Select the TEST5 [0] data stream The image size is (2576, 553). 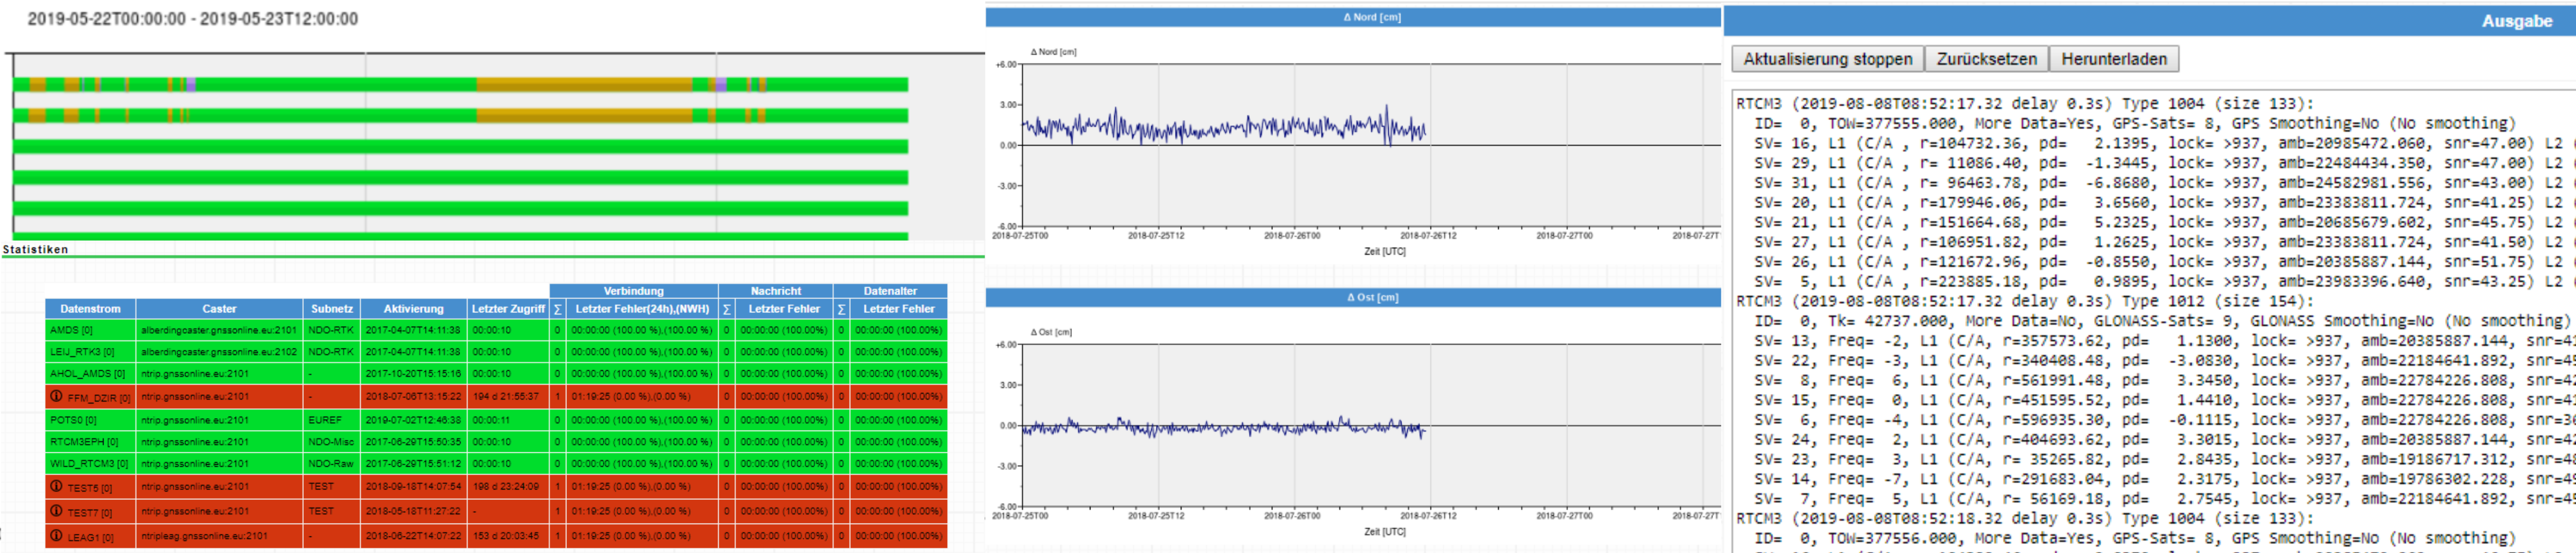[90, 488]
